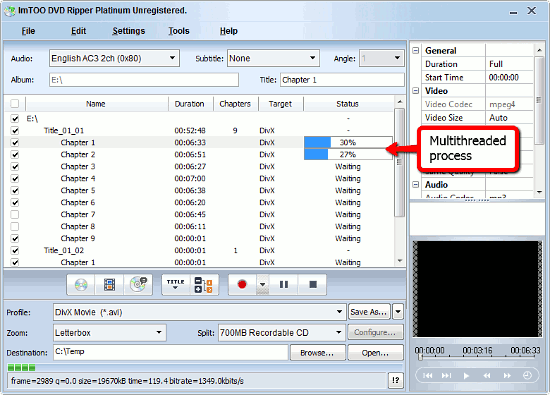Collapse the Video properties section
The height and width of the screenshot is (395, 550).
(x=416, y=91)
